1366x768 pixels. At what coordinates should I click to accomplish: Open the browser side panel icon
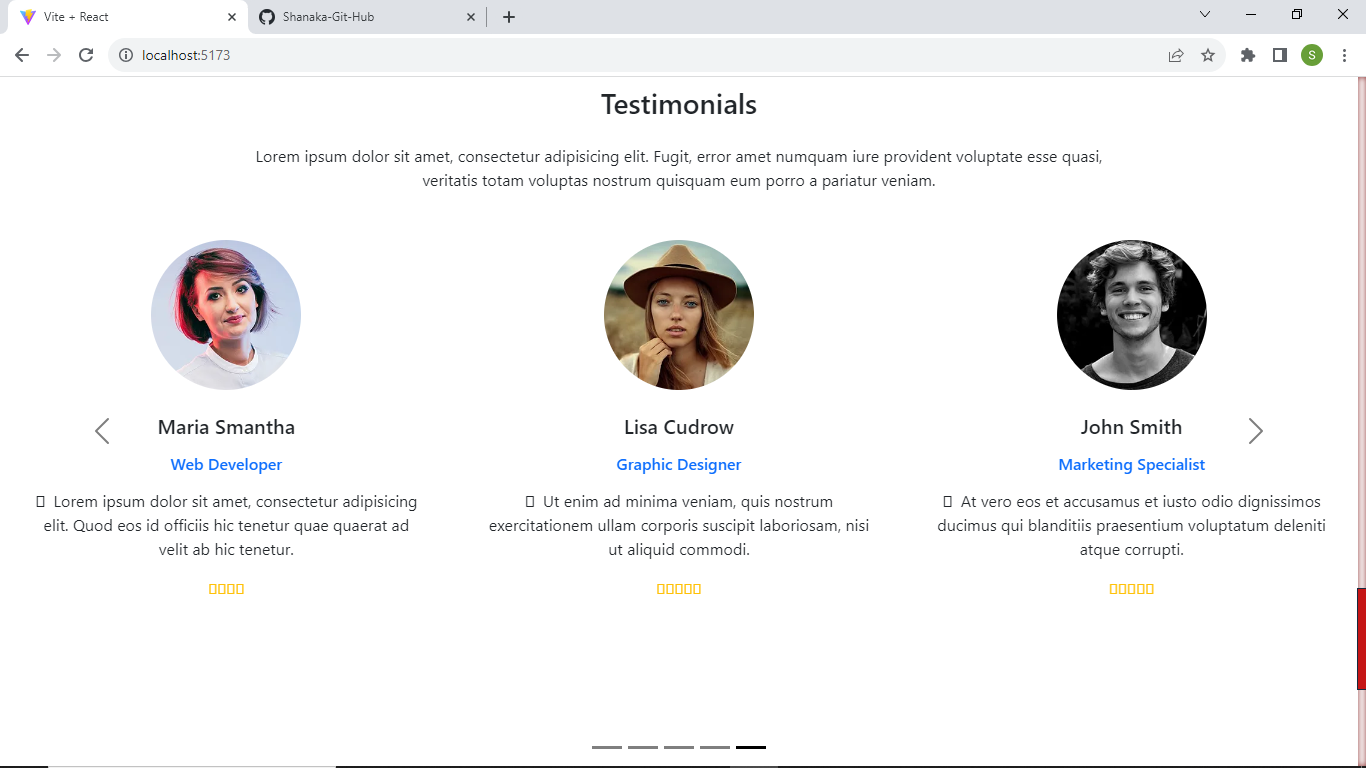click(1280, 55)
